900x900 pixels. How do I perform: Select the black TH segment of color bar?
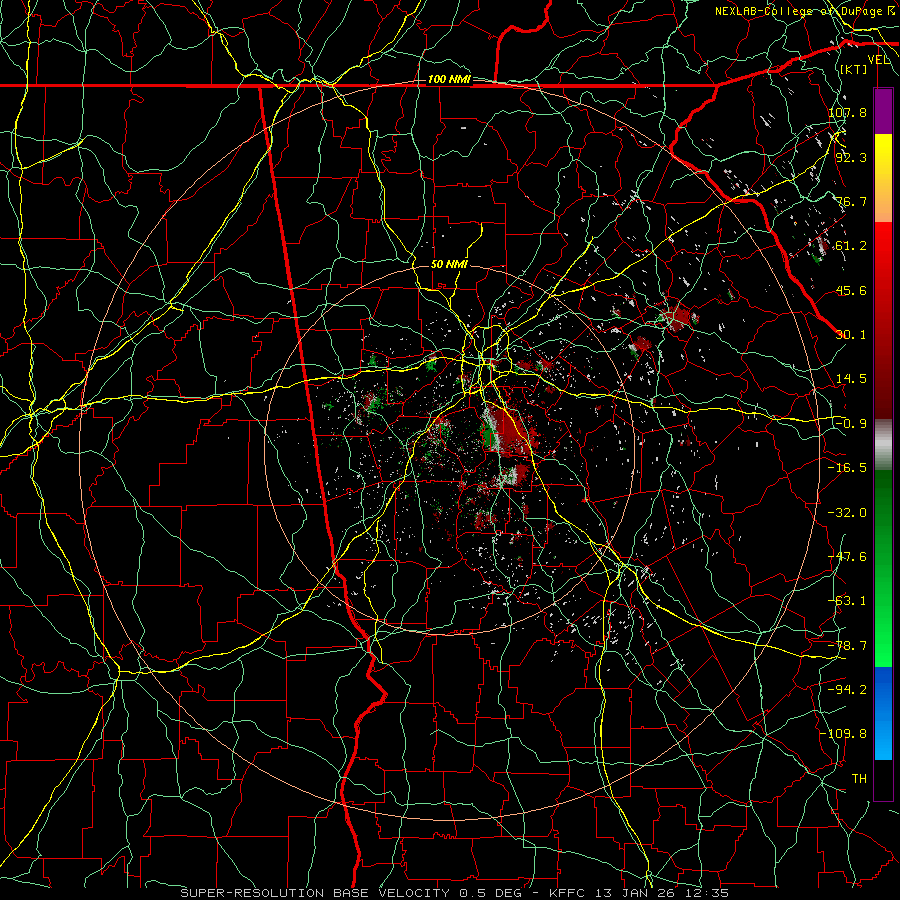click(x=883, y=779)
